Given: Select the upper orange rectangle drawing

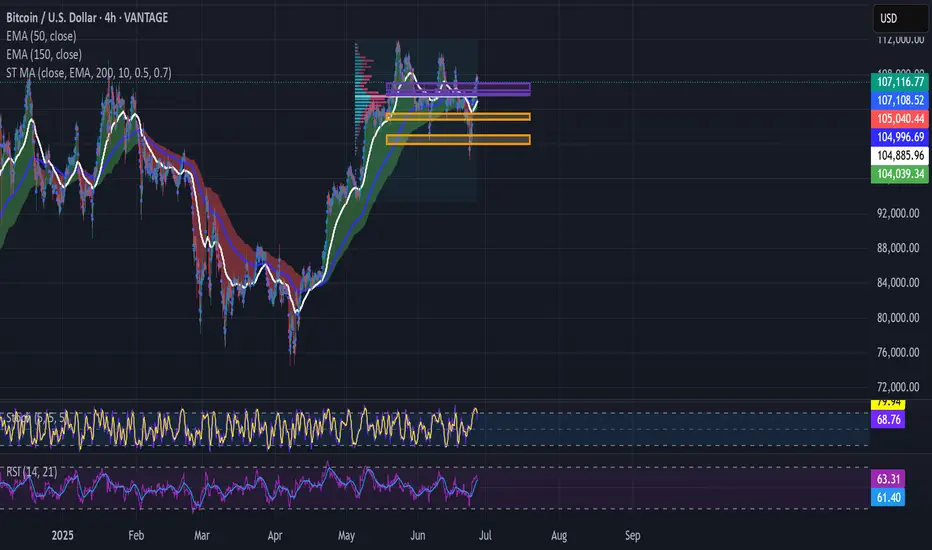Looking at the screenshot, I should point(458,117).
